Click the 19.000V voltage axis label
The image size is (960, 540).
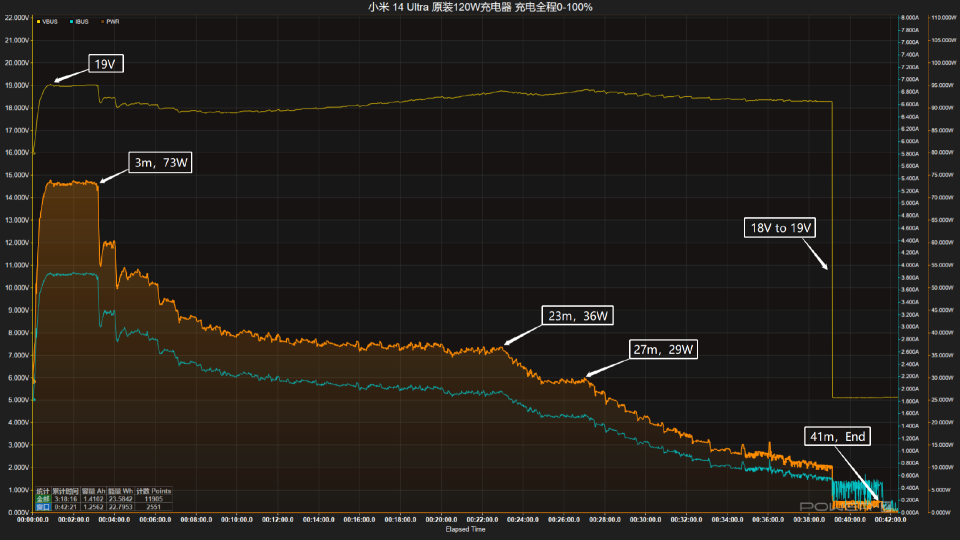(x=17, y=85)
